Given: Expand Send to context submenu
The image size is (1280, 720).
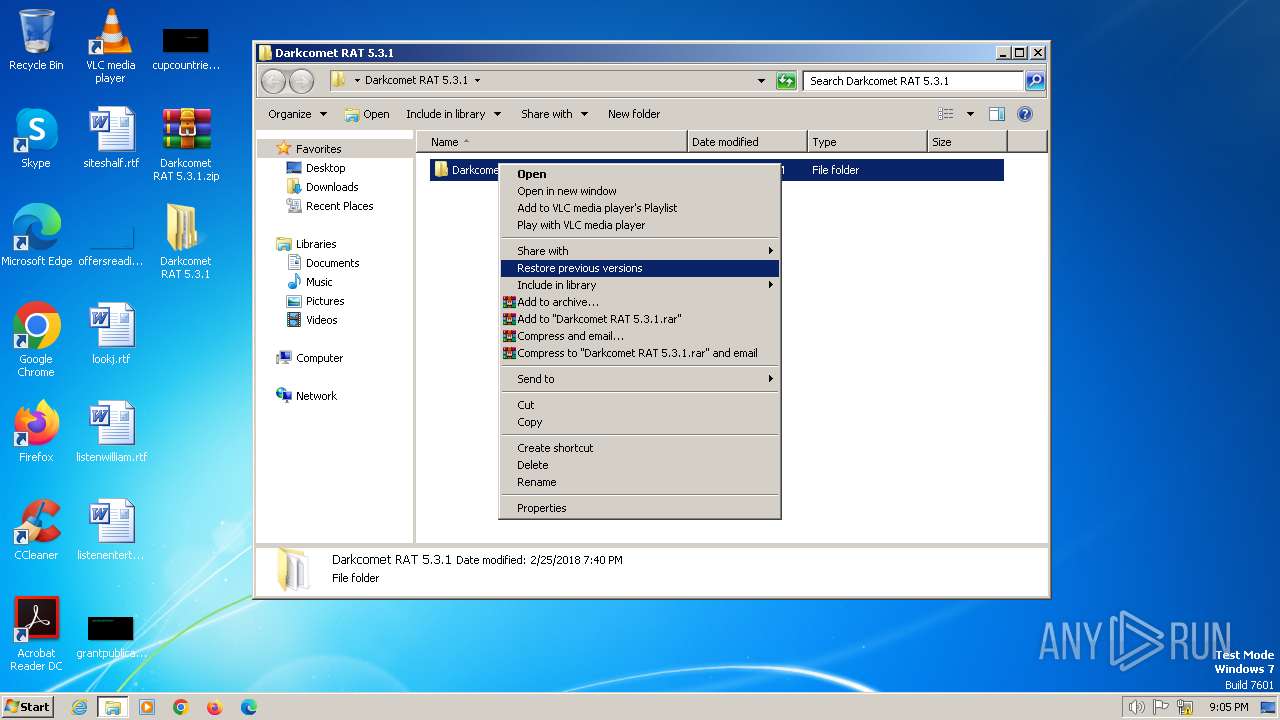Looking at the screenshot, I should click(640, 379).
